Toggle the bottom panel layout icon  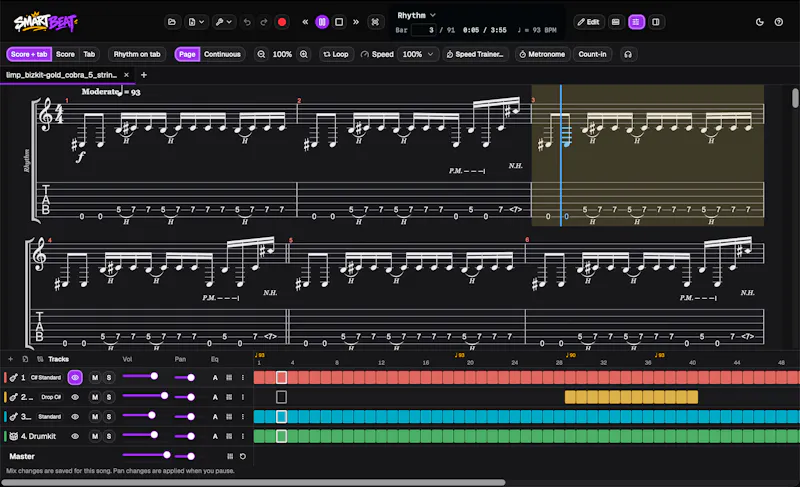click(616, 22)
